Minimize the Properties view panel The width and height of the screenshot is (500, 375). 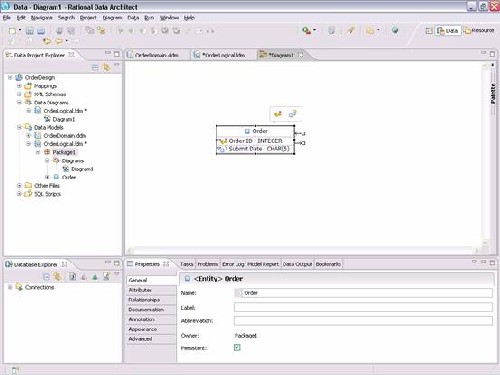point(483,263)
